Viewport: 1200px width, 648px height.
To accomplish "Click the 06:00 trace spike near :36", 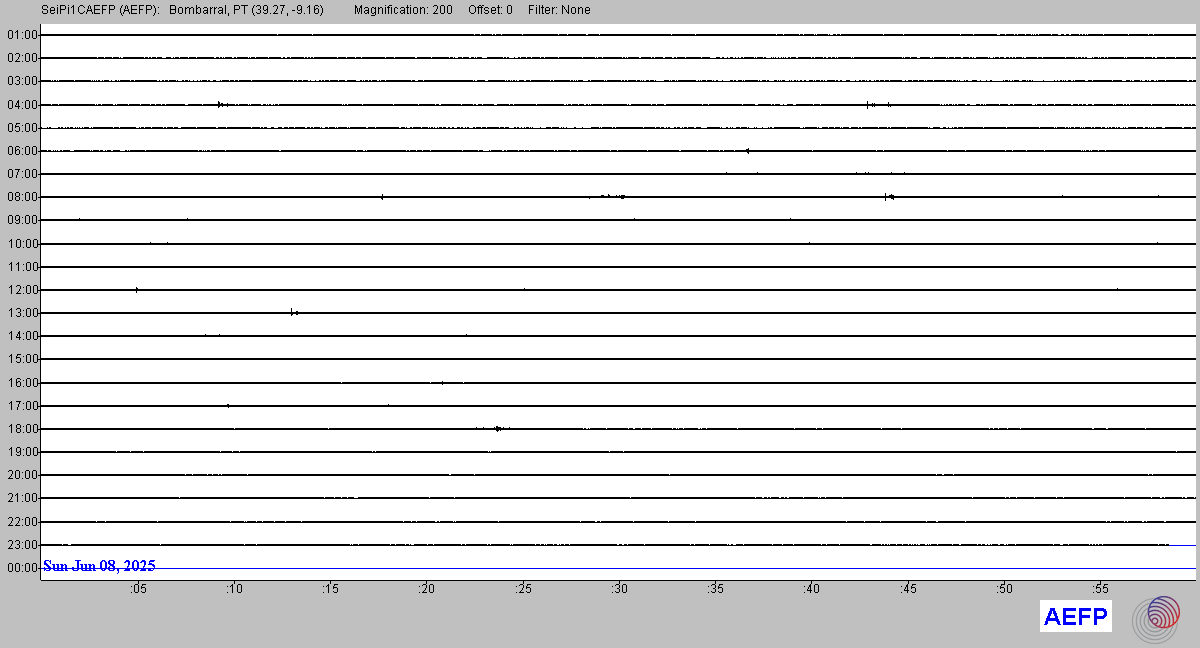I will (x=747, y=151).
